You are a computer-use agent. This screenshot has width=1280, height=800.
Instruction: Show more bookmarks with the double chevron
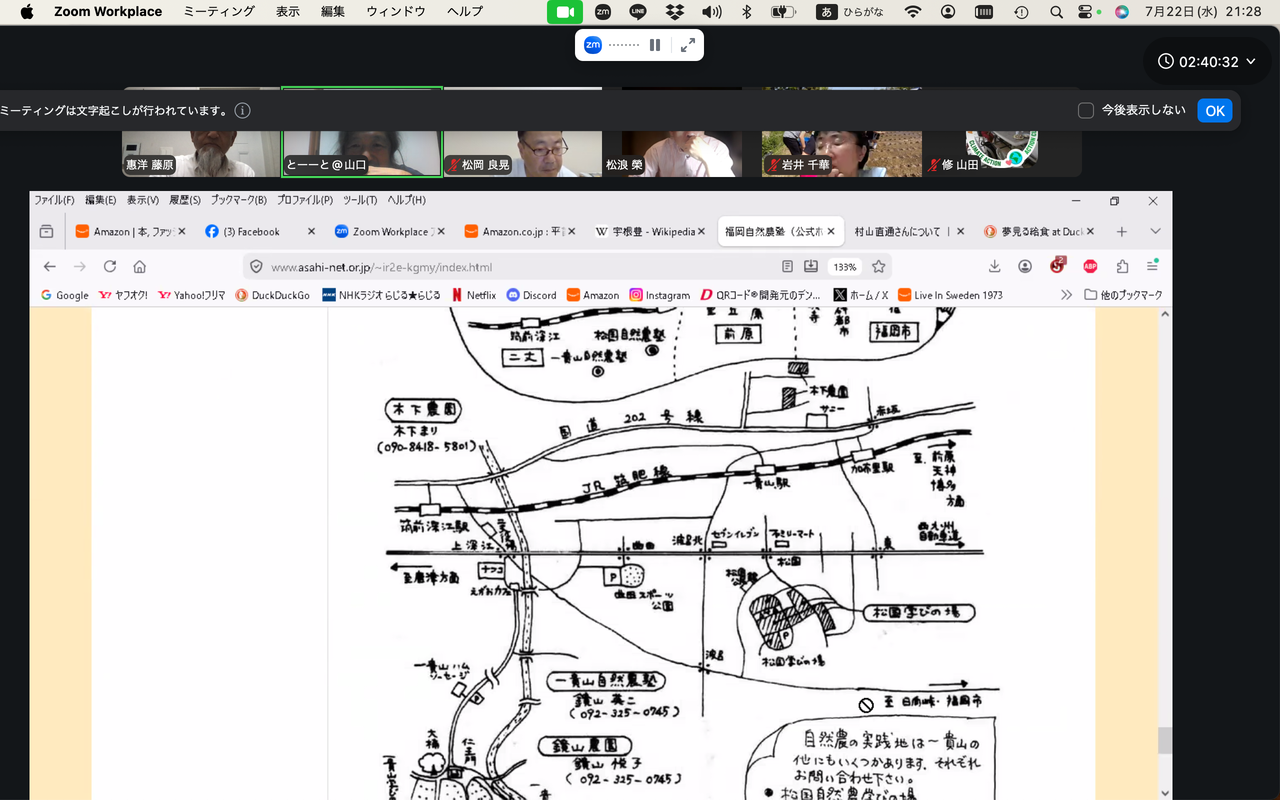(1066, 295)
